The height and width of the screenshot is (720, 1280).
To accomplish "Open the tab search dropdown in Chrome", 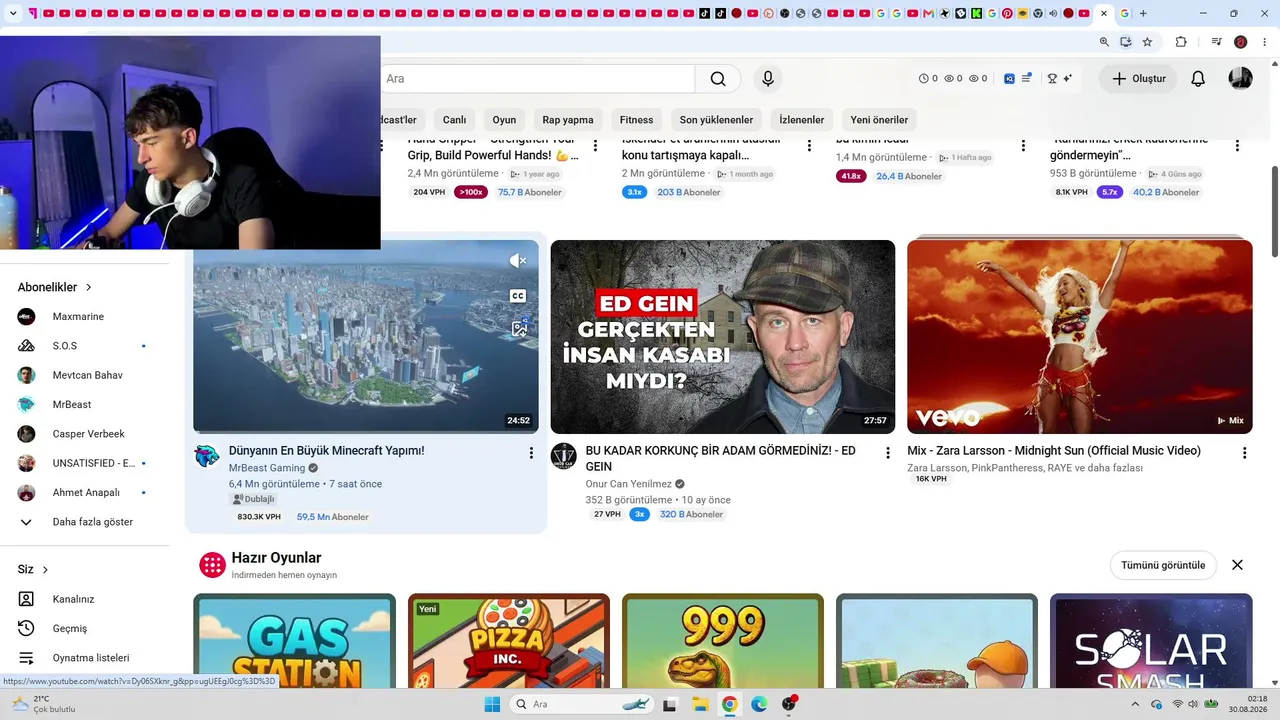I will [x=13, y=13].
